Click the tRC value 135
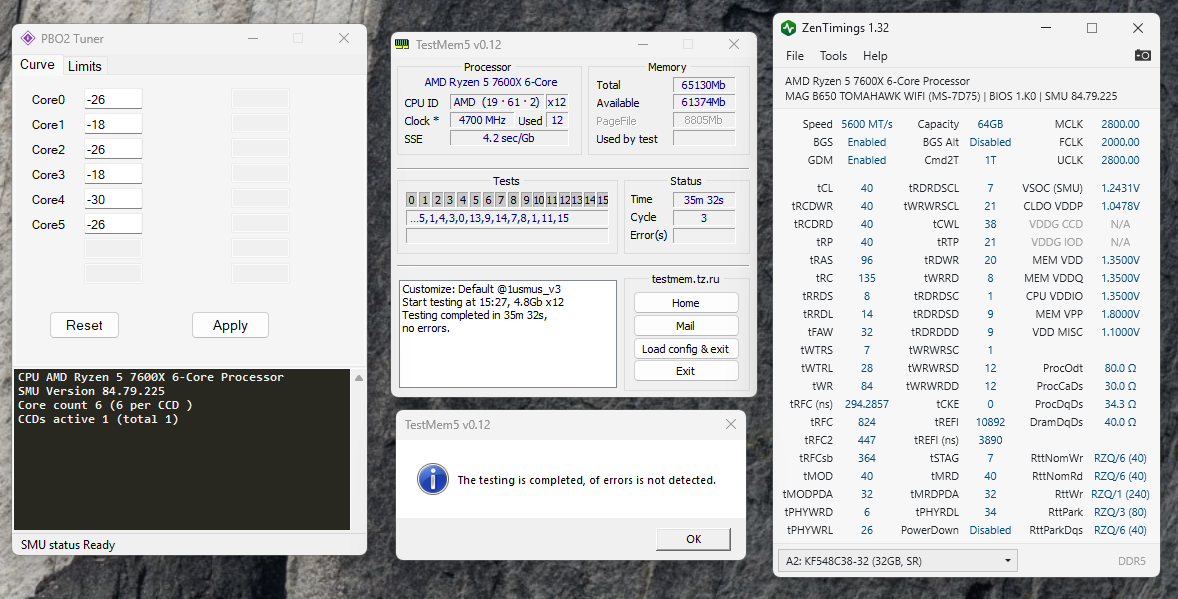The width and height of the screenshot is (1178, 599). [x=867, y=278]
